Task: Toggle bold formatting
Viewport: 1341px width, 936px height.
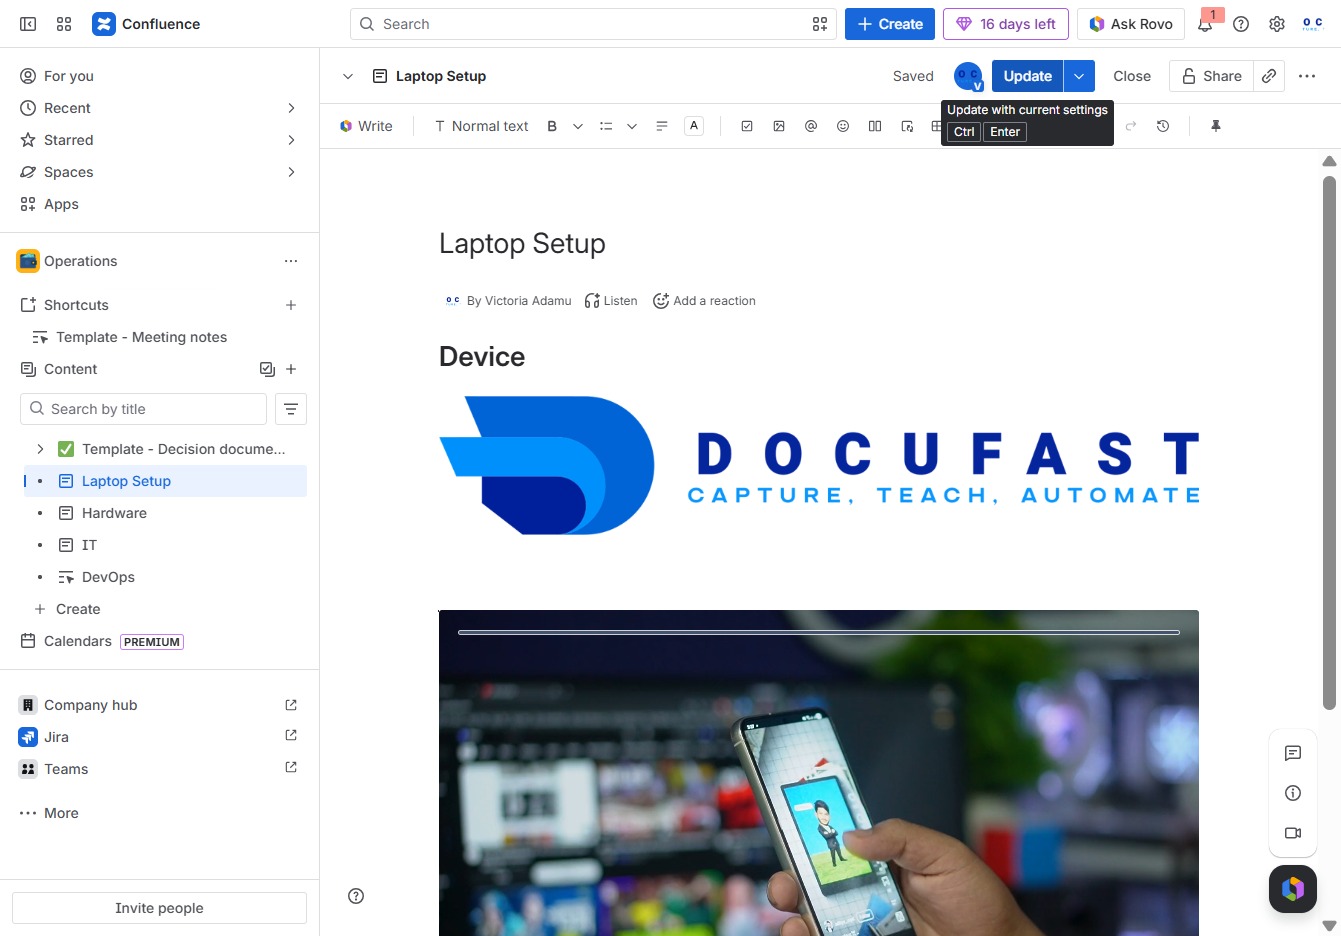Action: 552,126
